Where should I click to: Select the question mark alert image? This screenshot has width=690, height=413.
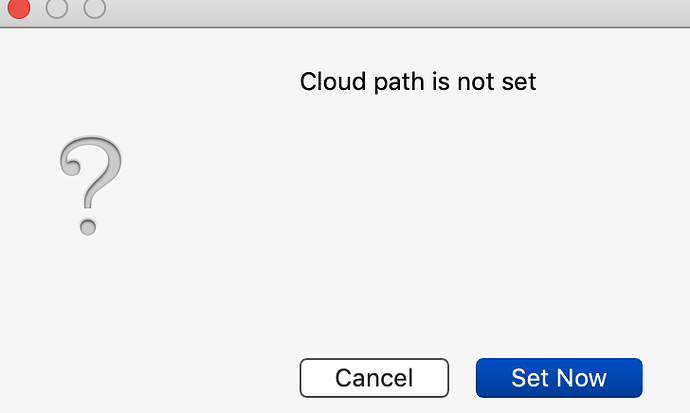click(91, 185)
